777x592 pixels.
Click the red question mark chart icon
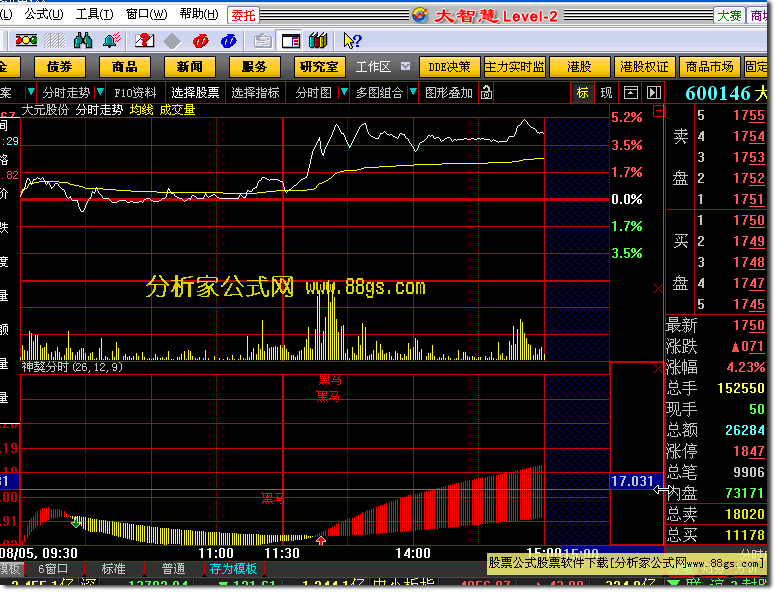tap(145, 40)
